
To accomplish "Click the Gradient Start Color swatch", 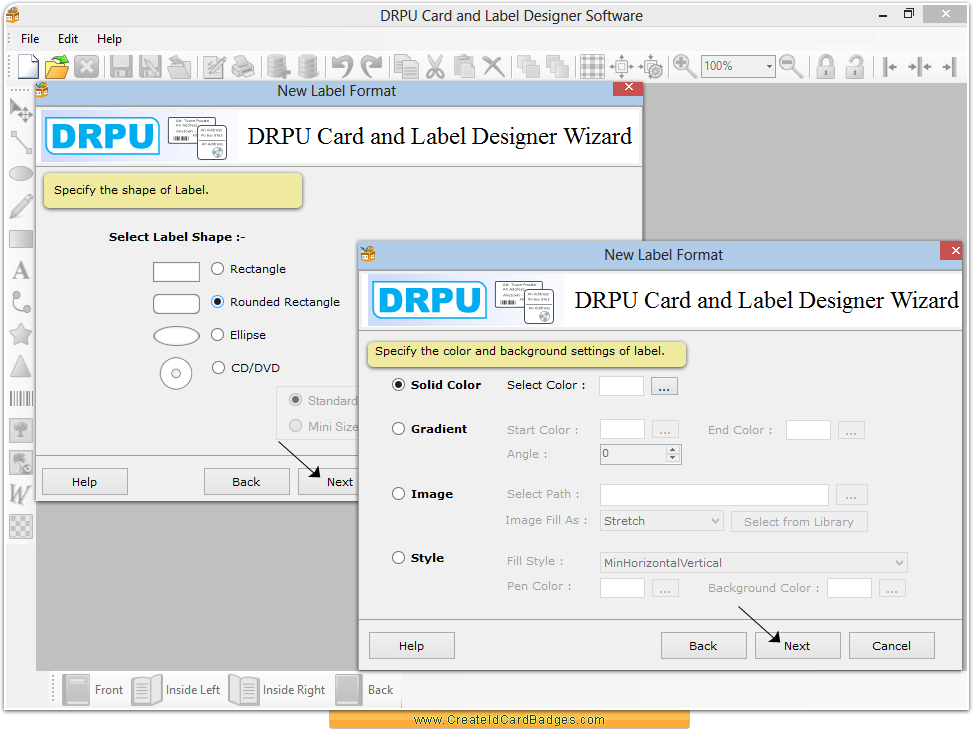I will [622, 430].
